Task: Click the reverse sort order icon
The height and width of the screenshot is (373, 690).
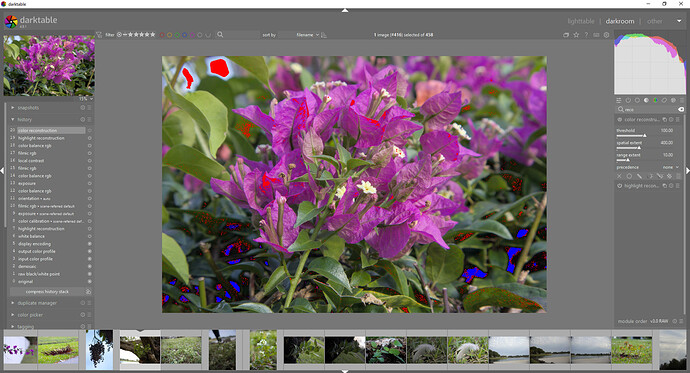Action: point(324,35)
